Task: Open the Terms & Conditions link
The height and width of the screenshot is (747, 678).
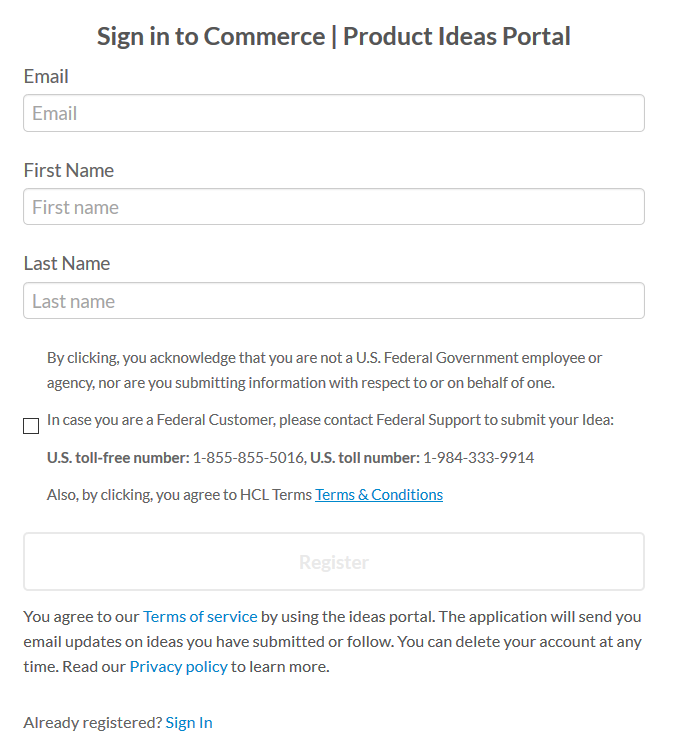Action: [379, 494]
